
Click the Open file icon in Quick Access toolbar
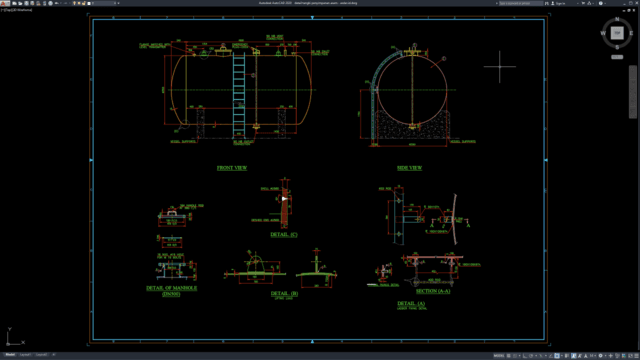tap(20, 3)
